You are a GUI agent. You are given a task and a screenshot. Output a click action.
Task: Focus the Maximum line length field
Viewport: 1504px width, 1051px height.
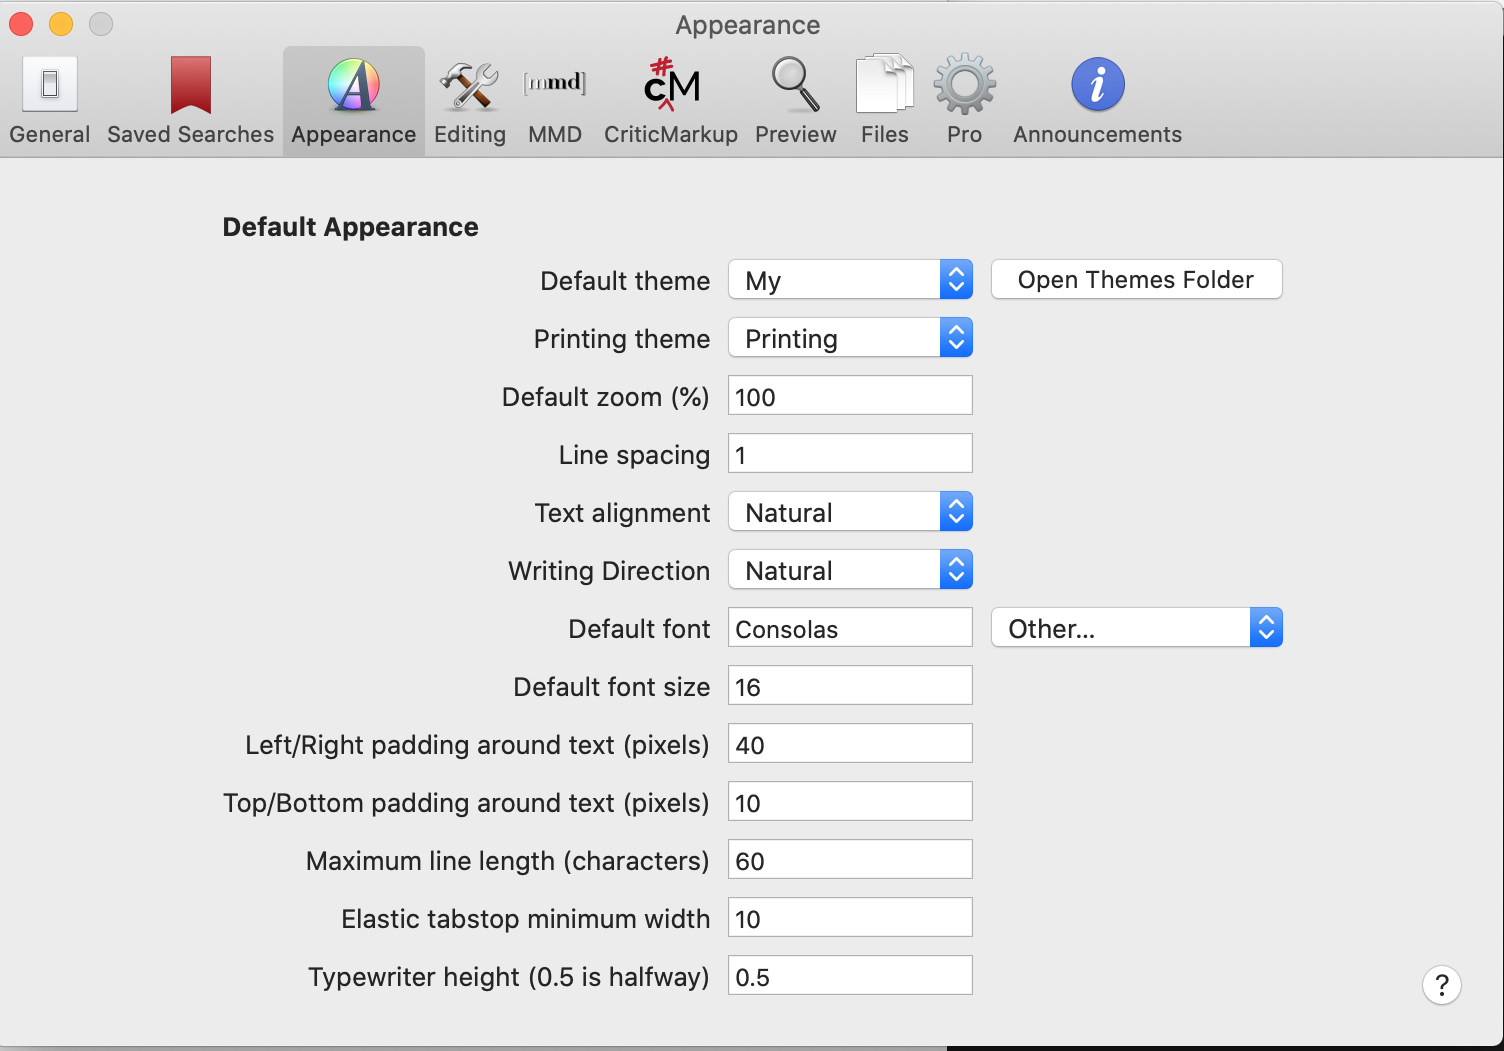coord(850,860)
